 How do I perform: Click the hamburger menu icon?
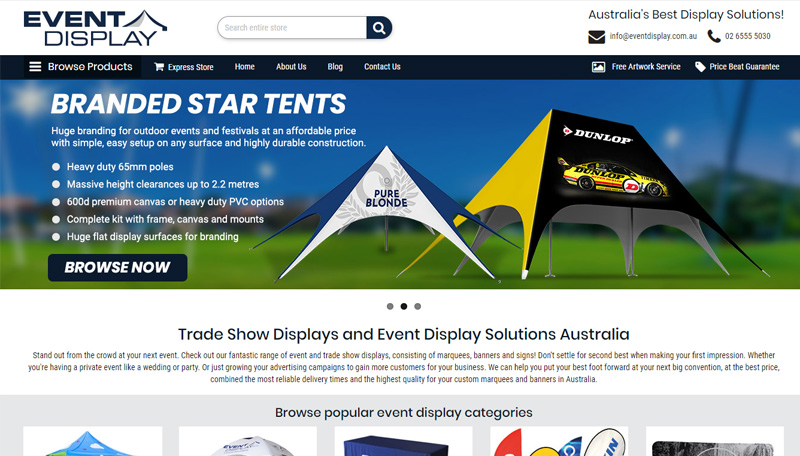35,67
